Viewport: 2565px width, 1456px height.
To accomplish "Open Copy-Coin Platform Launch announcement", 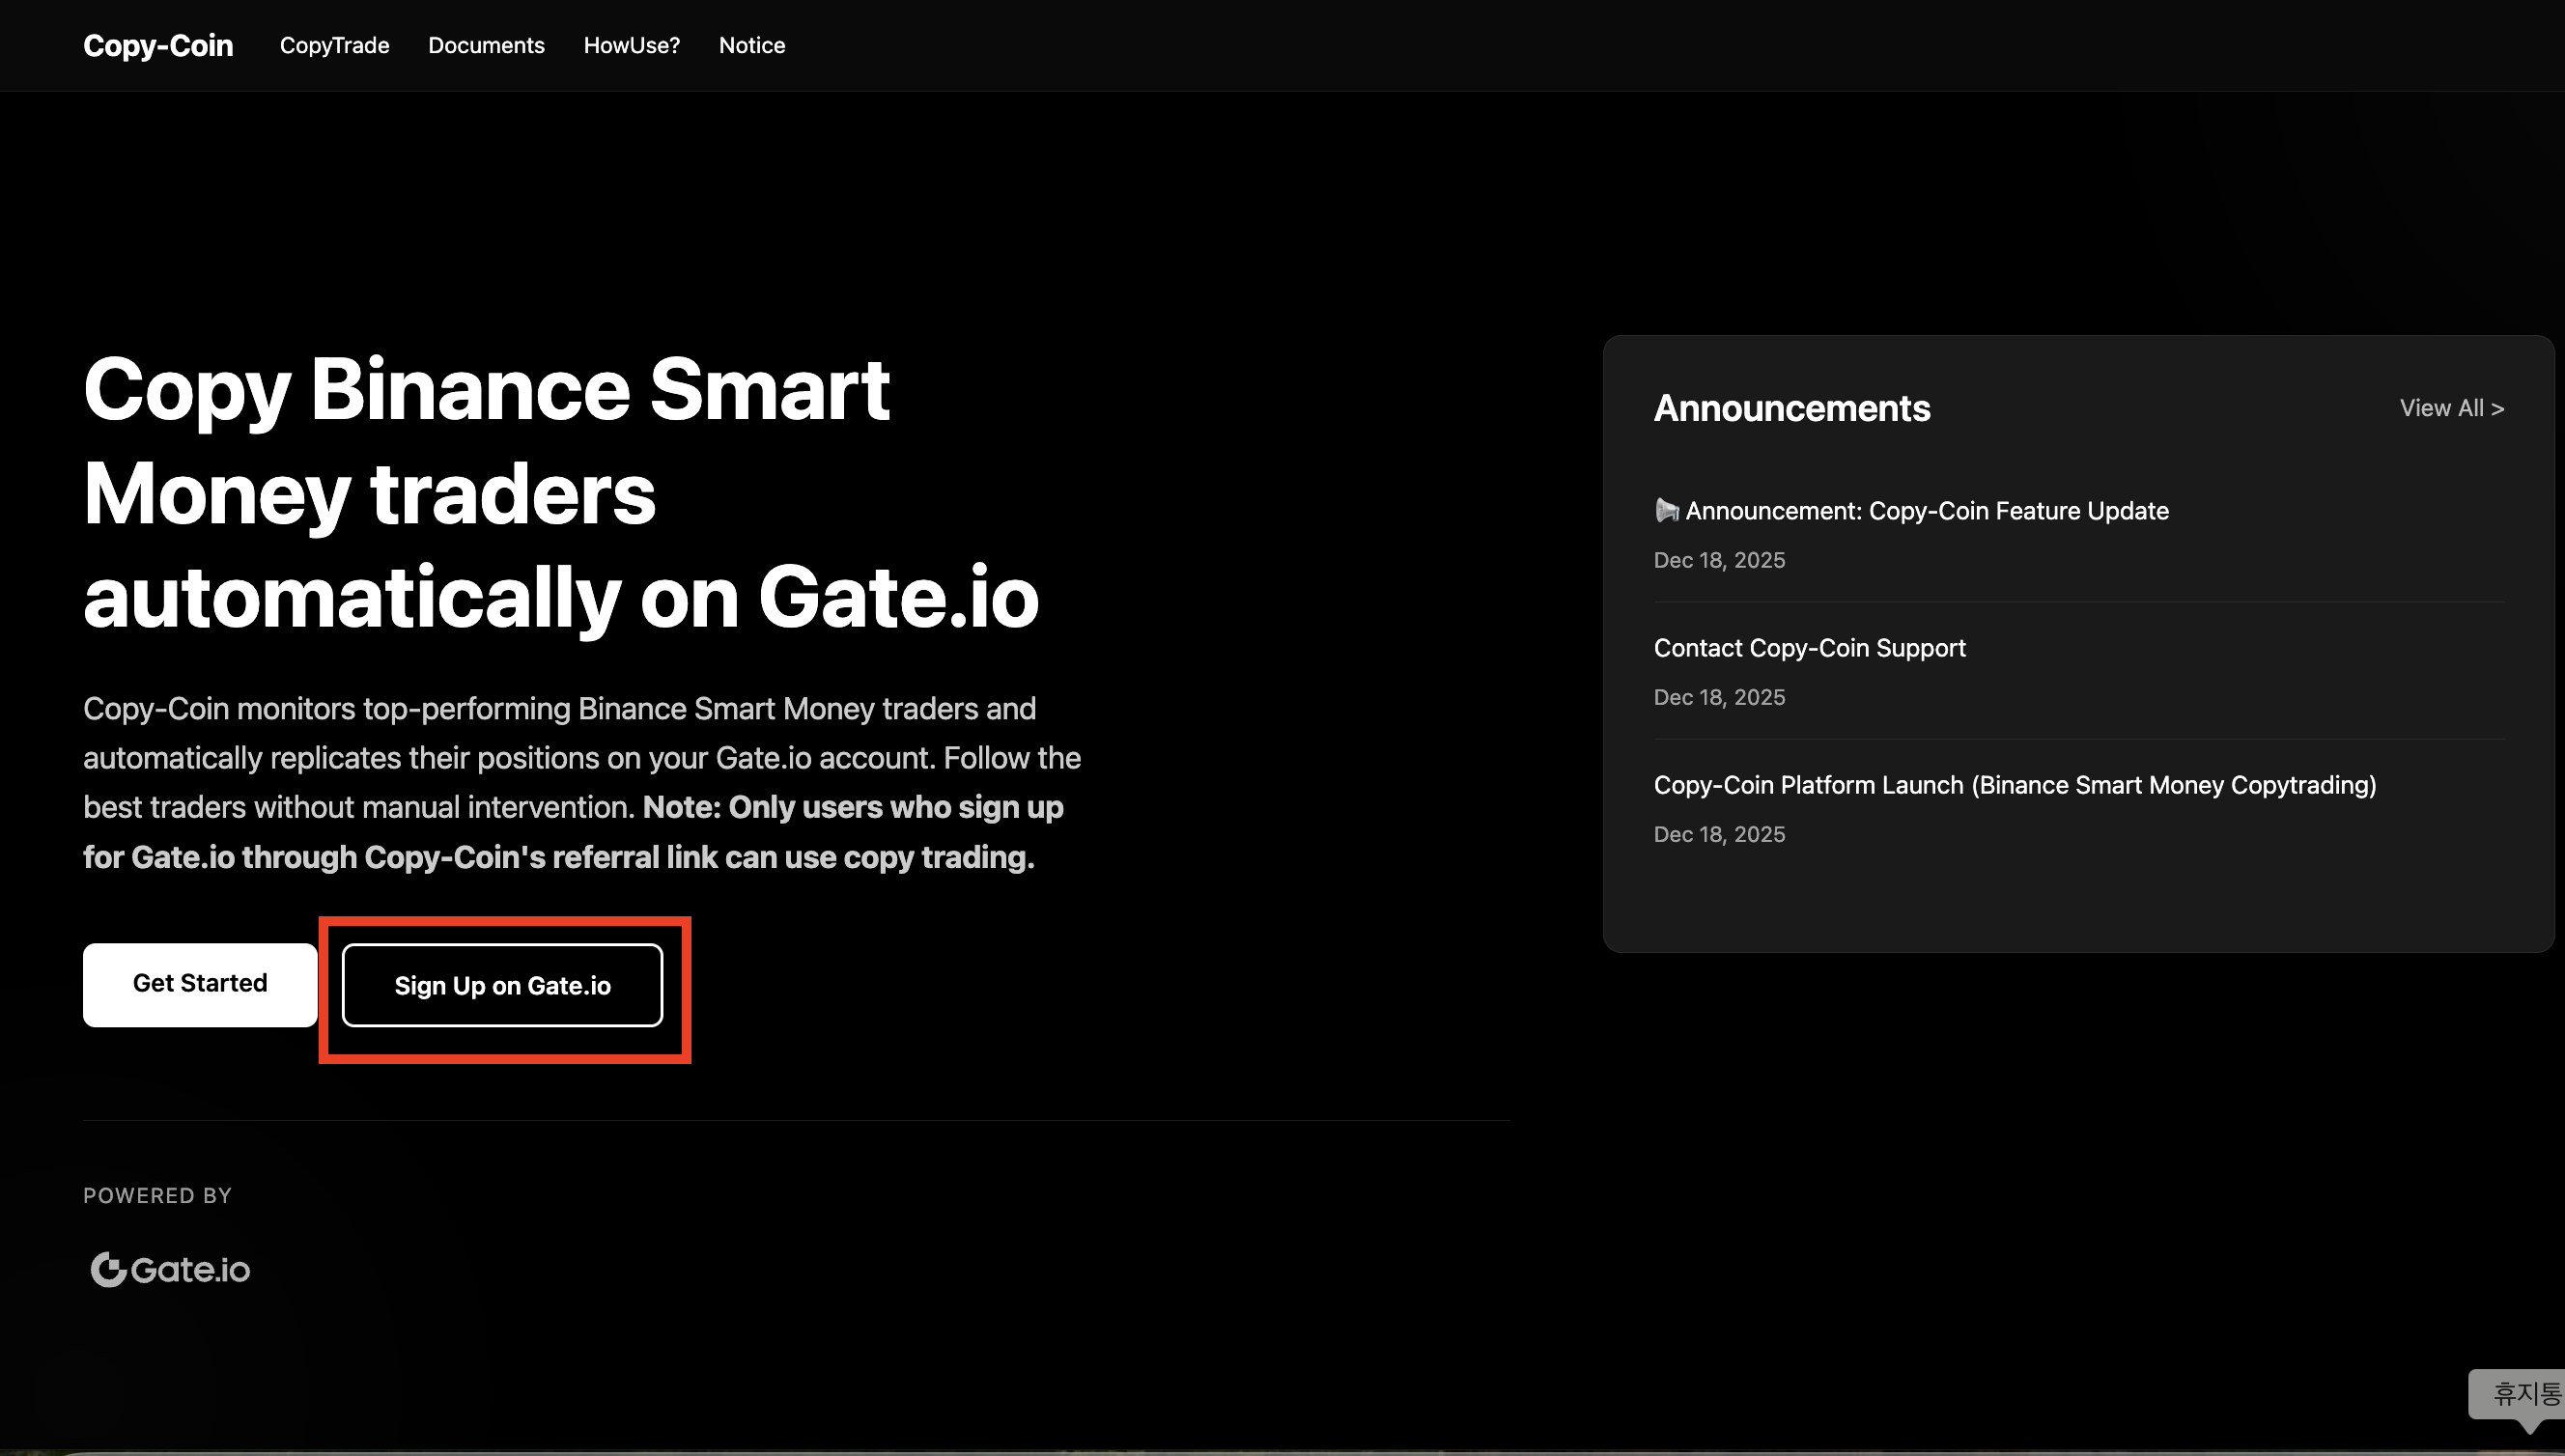I will (2014, 785).
